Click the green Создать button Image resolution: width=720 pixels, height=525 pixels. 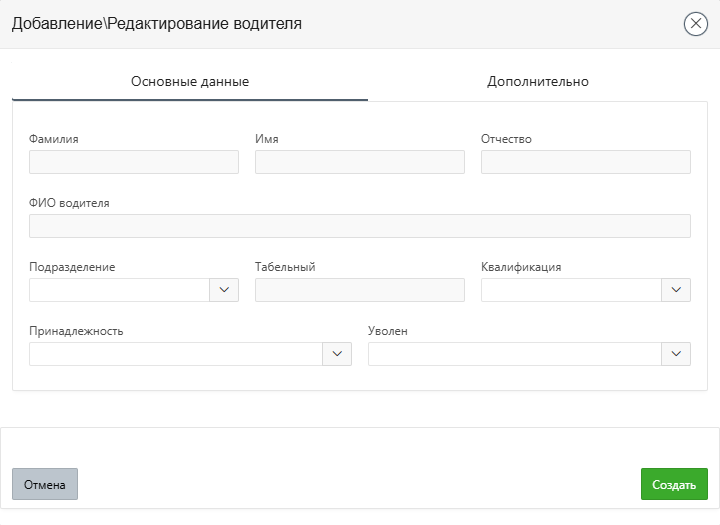coord(674,484)
